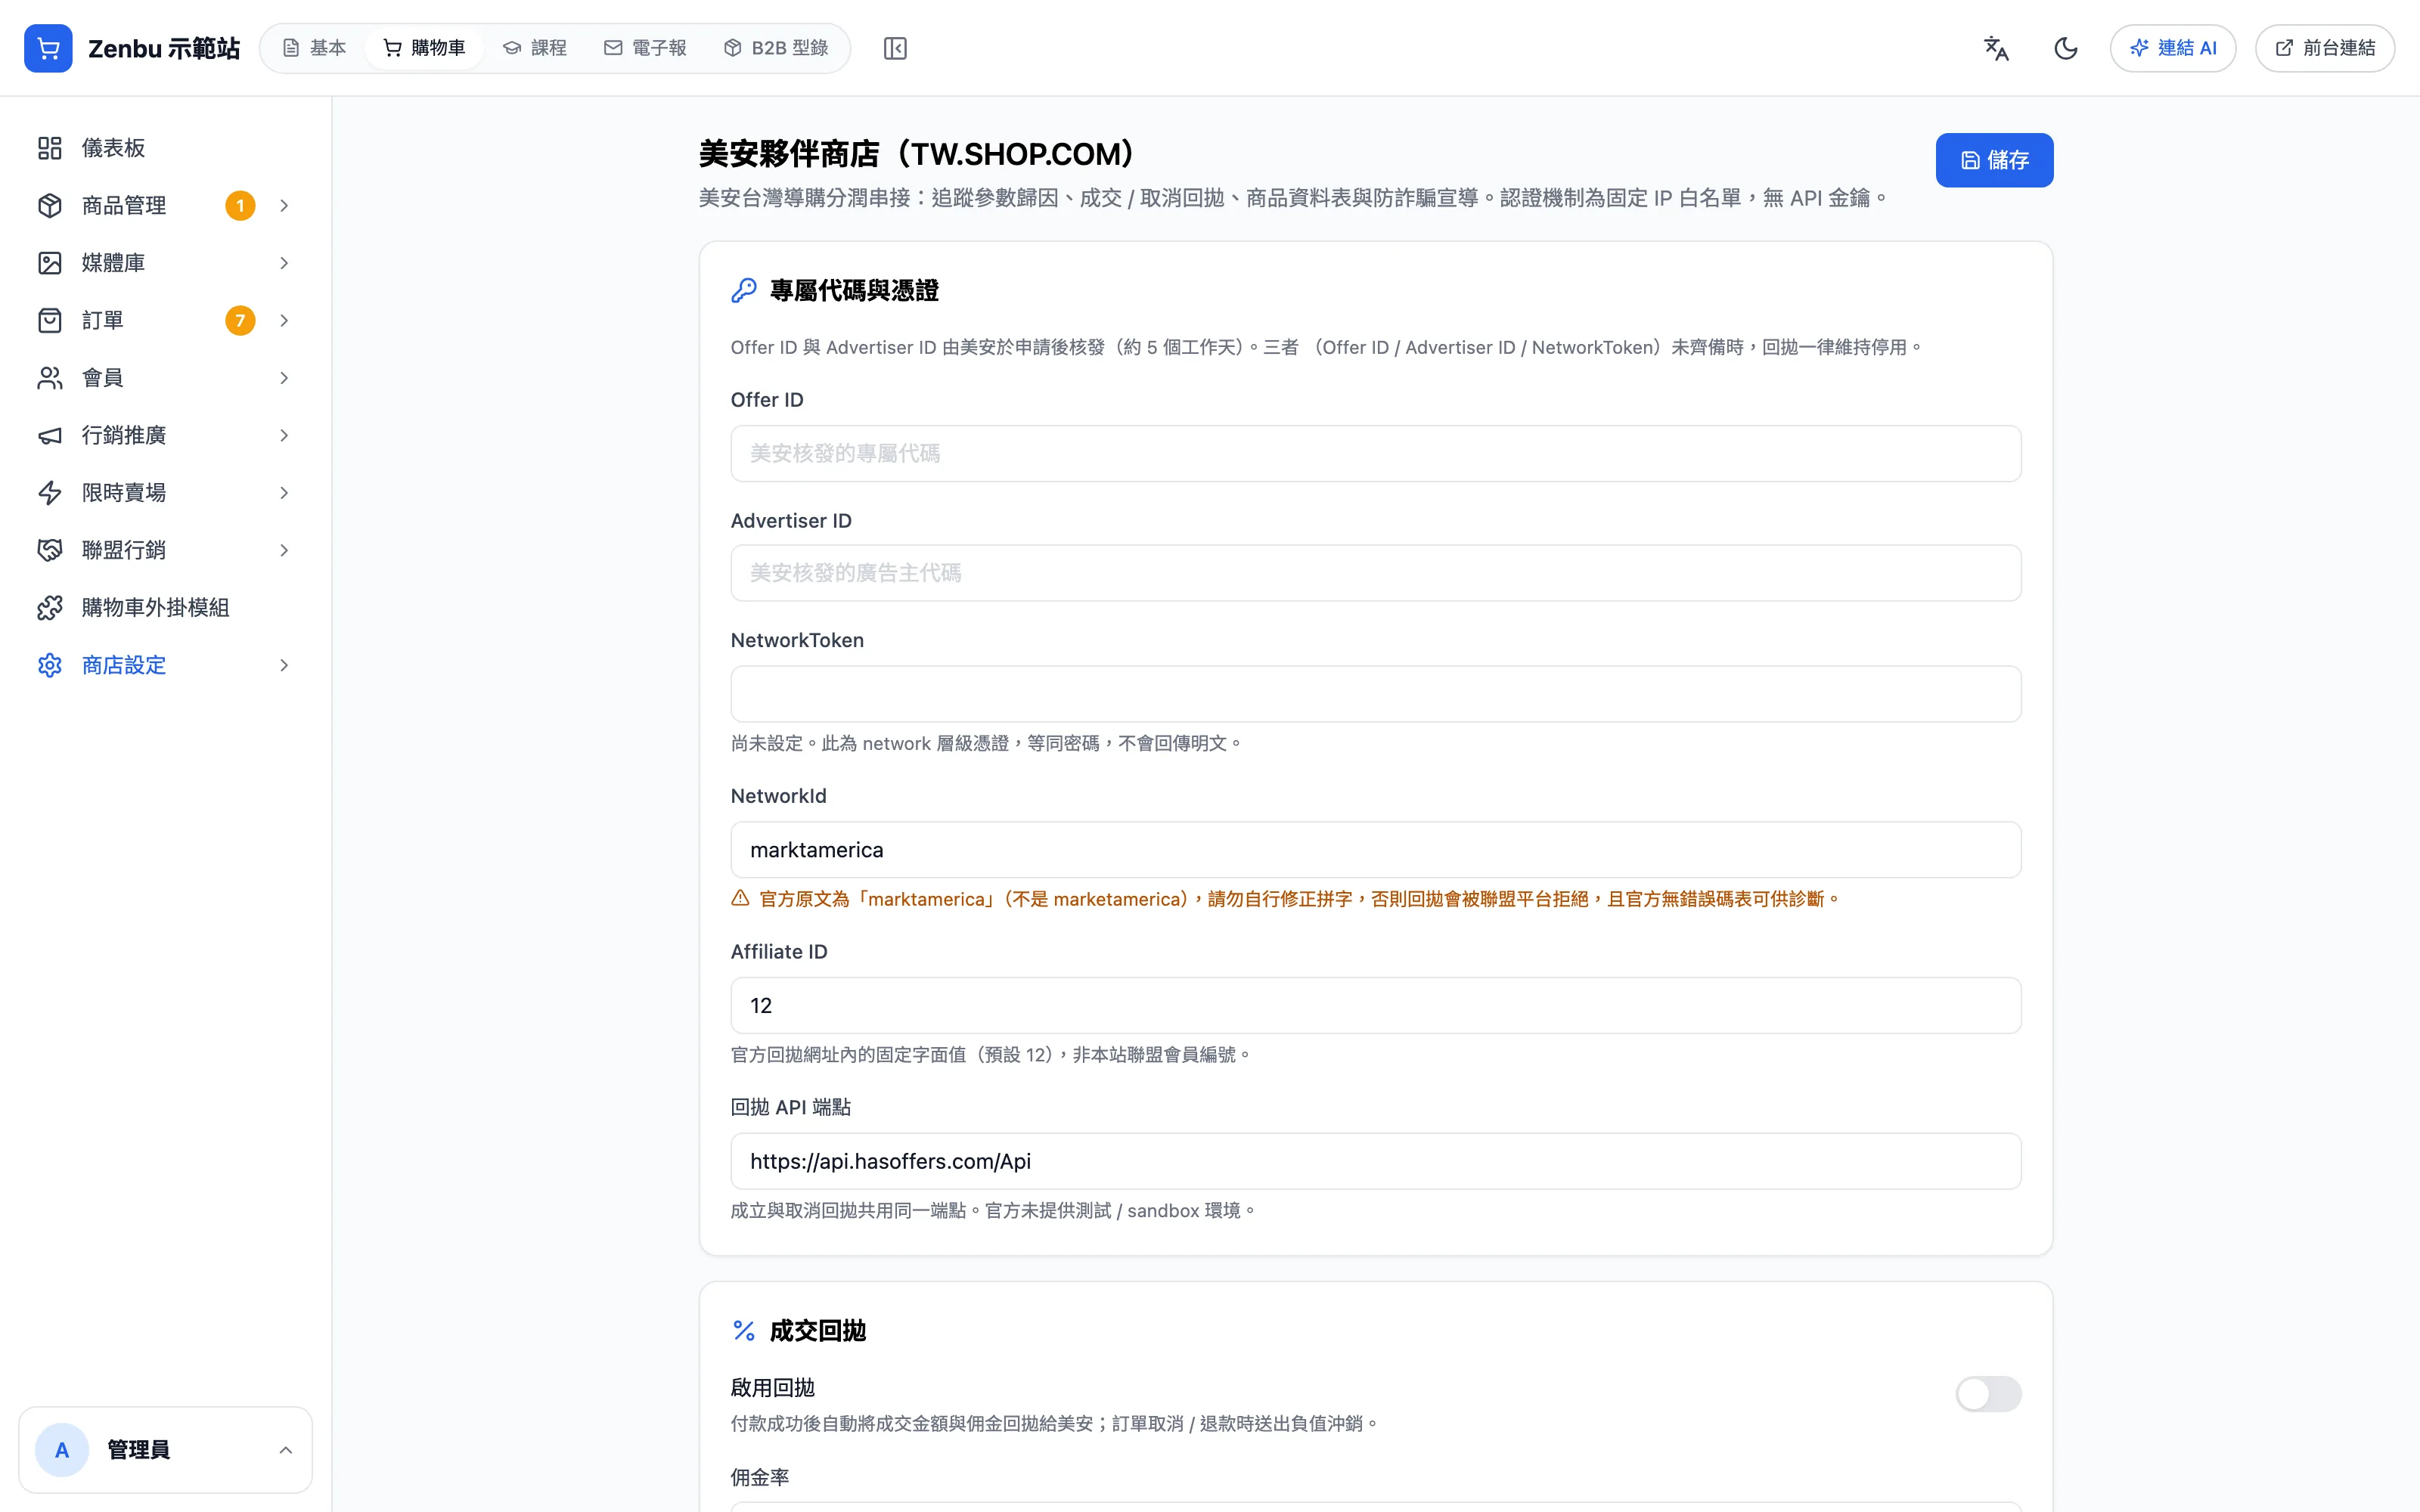Click the NetworkId field with marktamerica
Image resolution: width=2420 pixels, height=1512 pixels.
click(1375, 850)
